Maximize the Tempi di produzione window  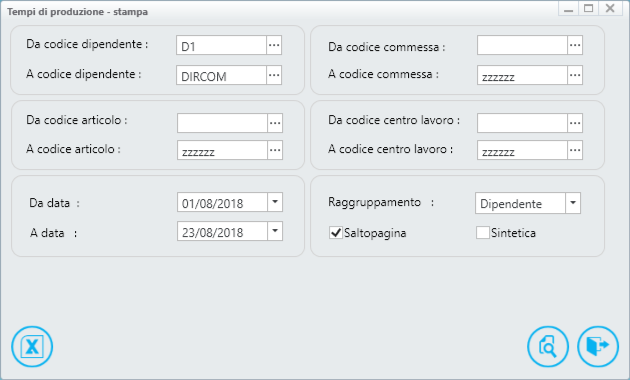[589, 8]
